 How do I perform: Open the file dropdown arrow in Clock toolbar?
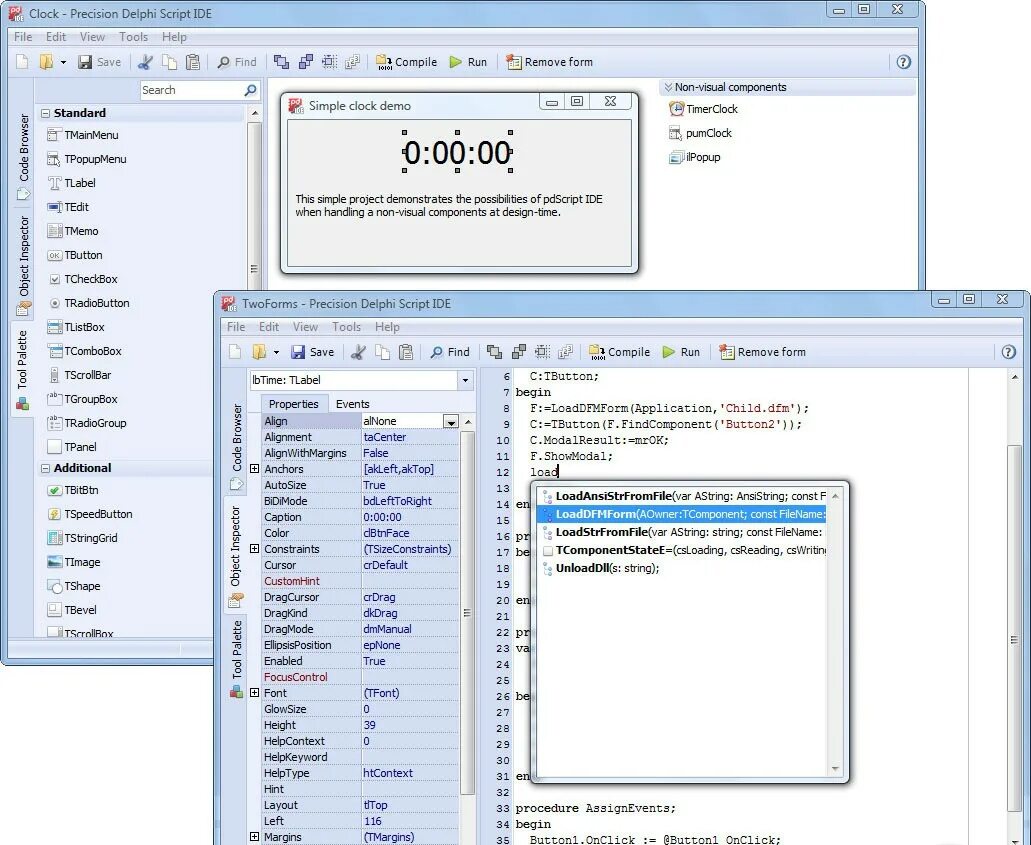[x=63, y=62]
